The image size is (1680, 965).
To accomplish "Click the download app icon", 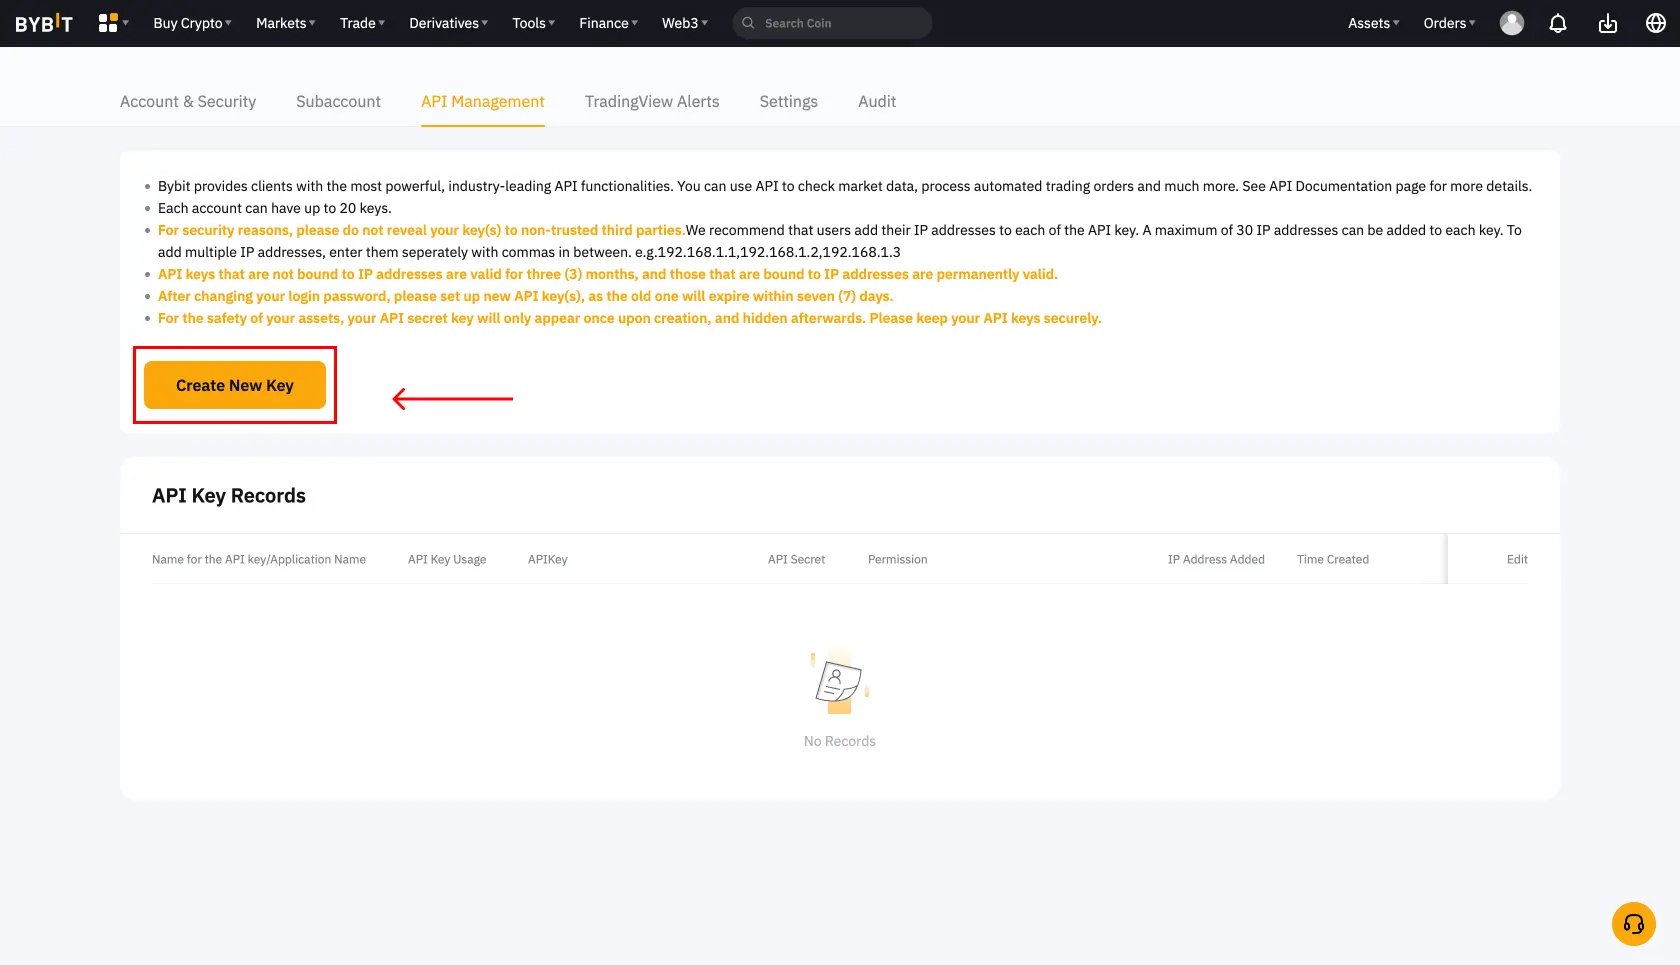I will pyautogui.click(x=1607, y=23).
